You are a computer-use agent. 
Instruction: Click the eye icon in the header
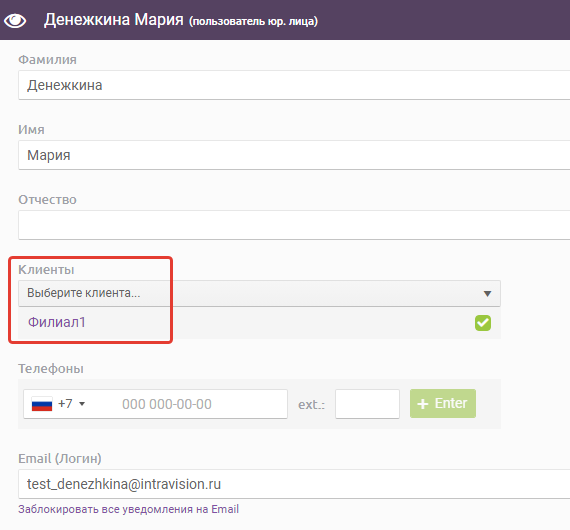click(x=15, y=20)
